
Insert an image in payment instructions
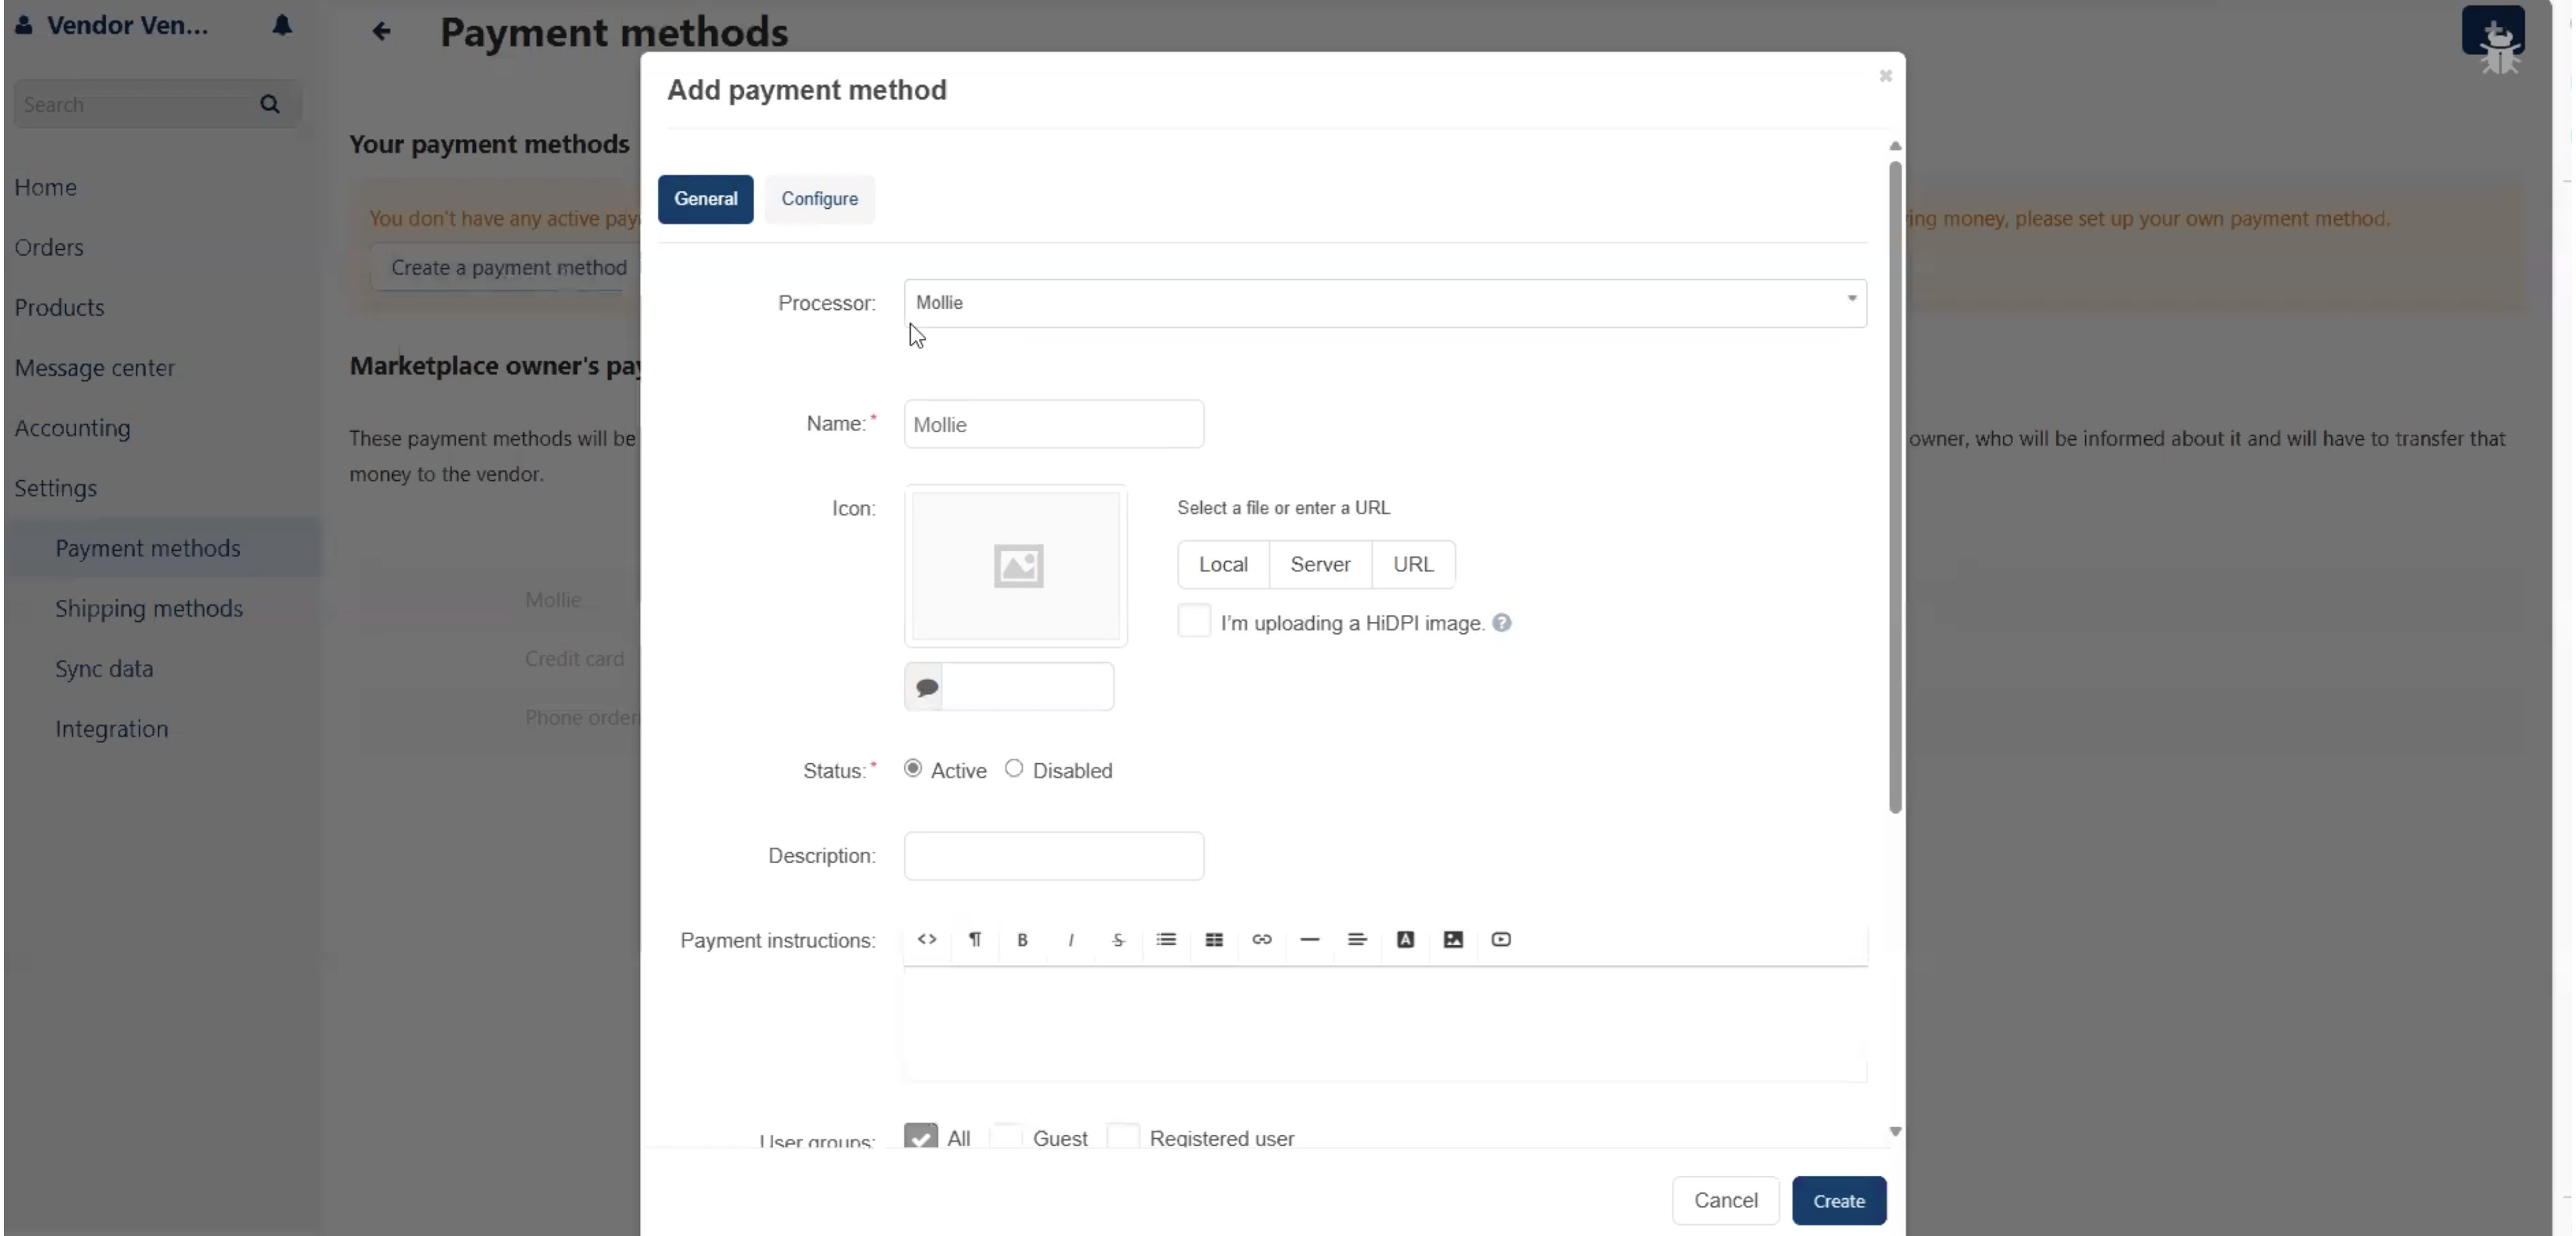[1453, 939]
